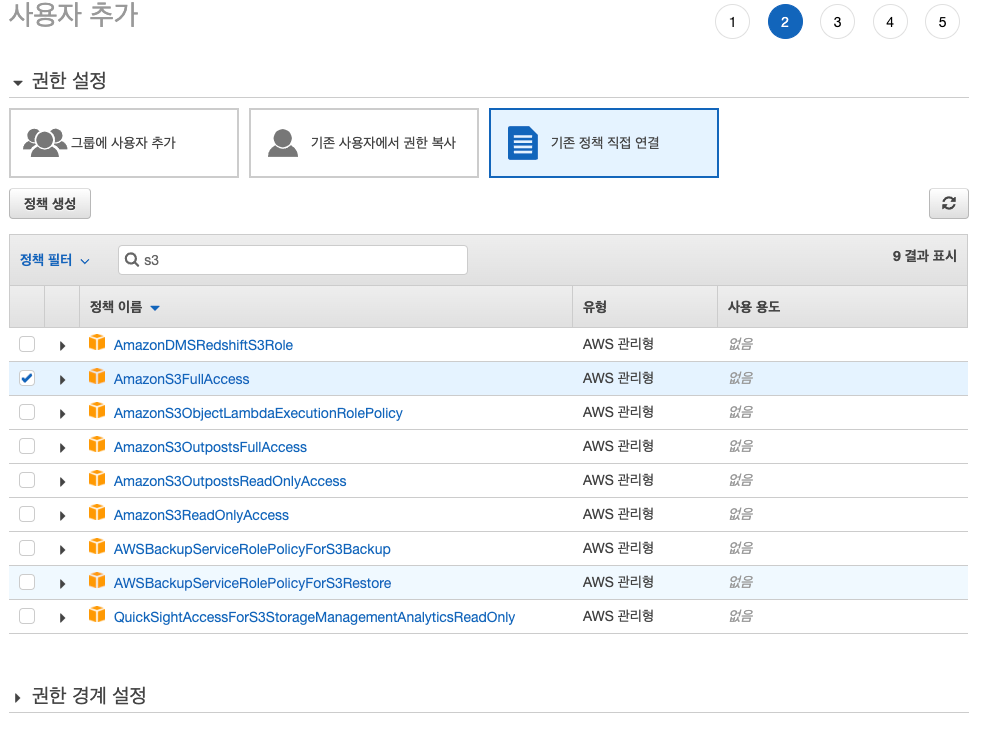Viewport: 988px width, 756px height.
Task: Click the orange box icon for AmazonS3FullAccess
Action: pyautogui.click(x=97, y=376)
